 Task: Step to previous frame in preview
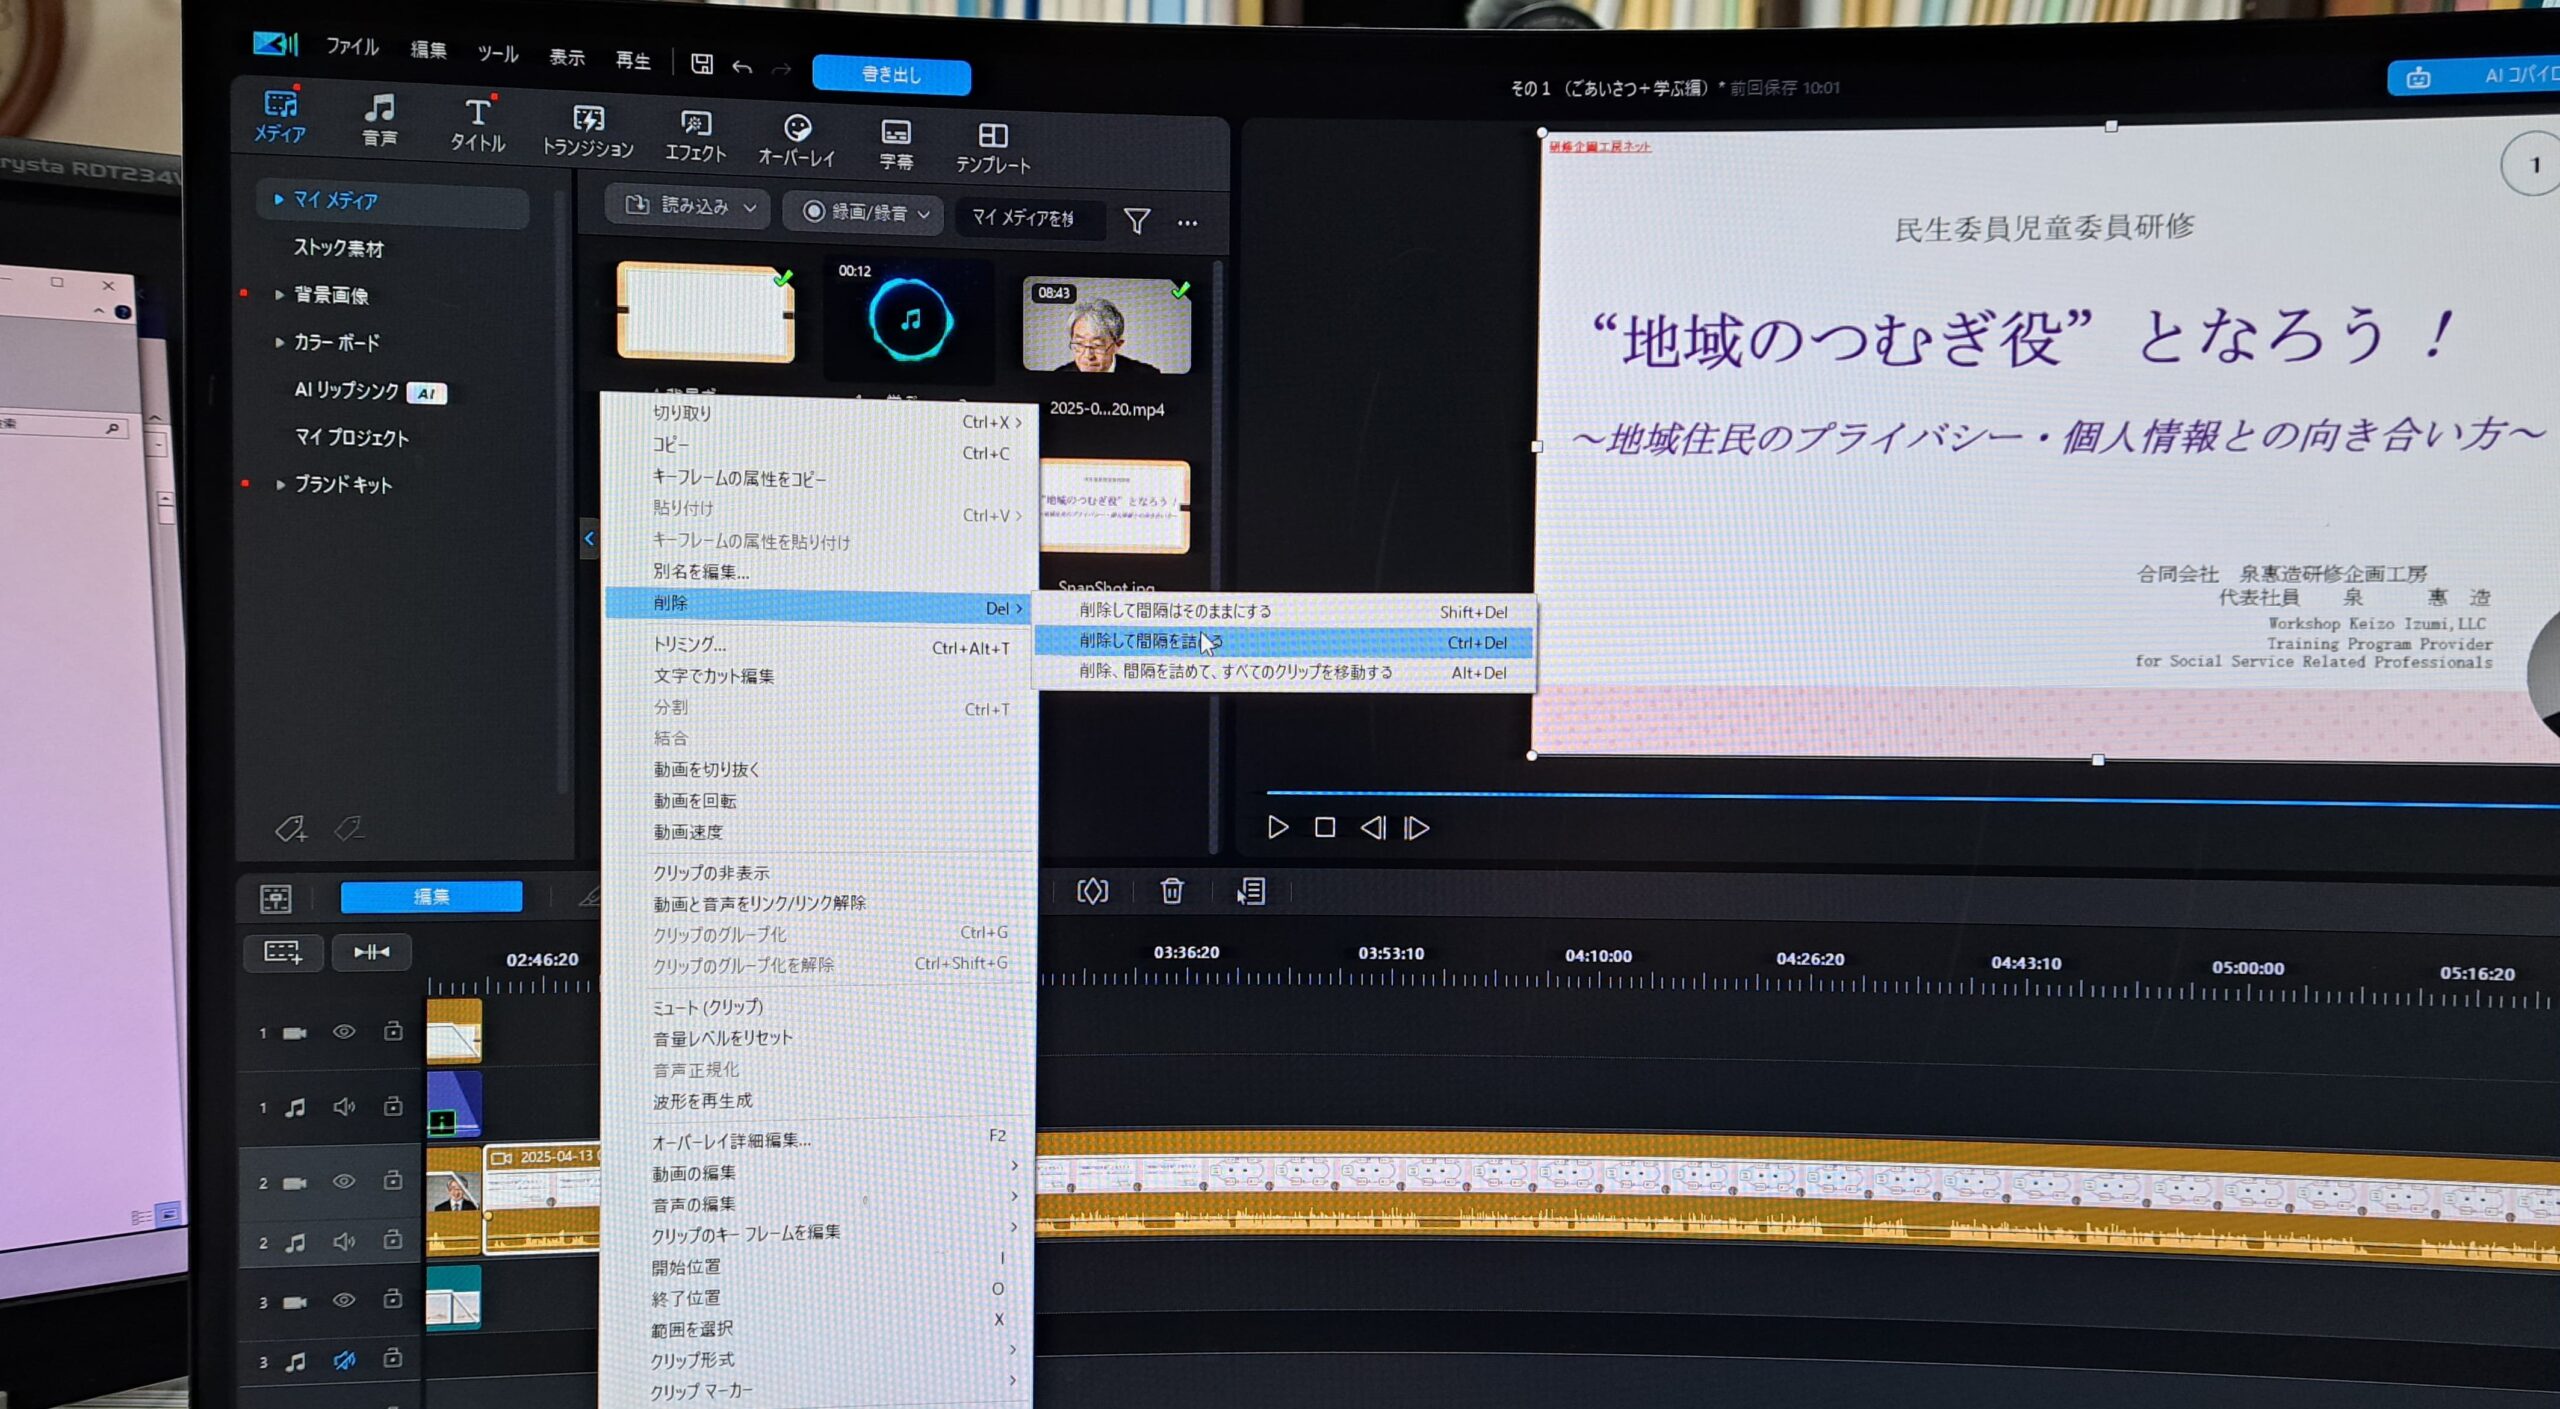point(1373,828)
